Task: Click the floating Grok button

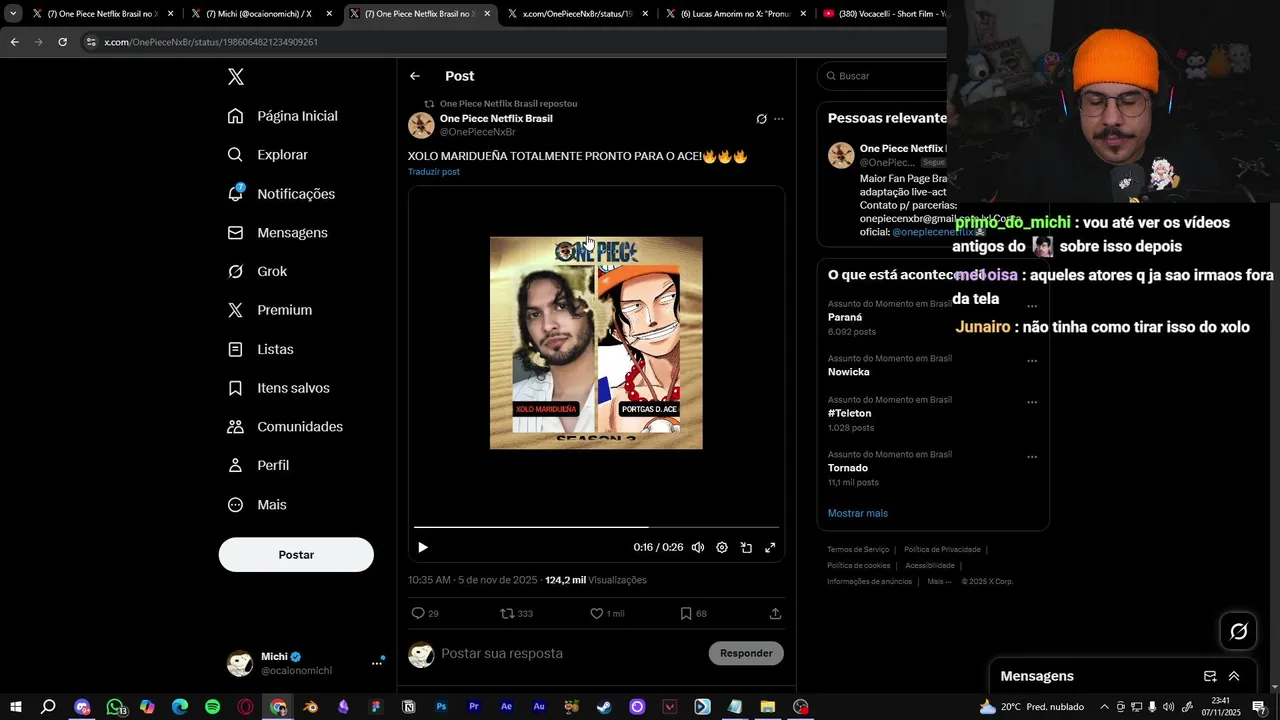Action: point(1238,631)
